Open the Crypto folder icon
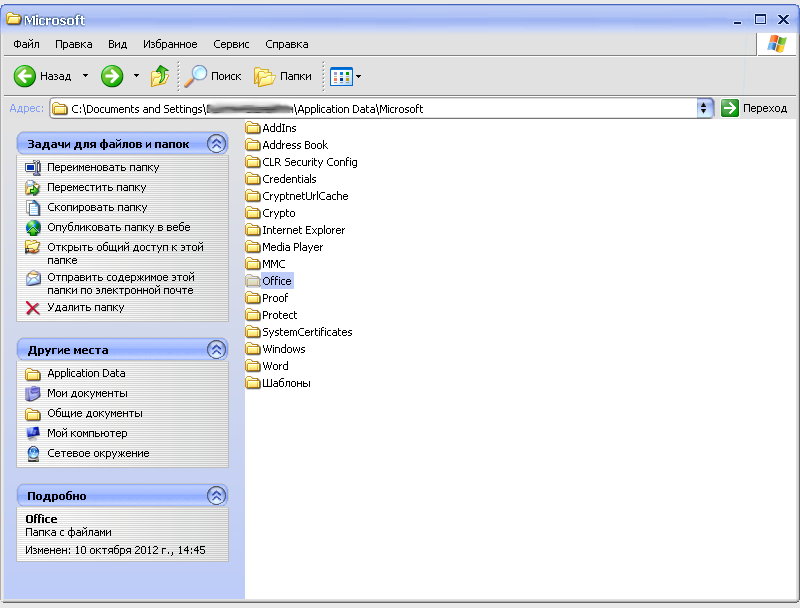 pyautogui.click(x=253, y=213)
